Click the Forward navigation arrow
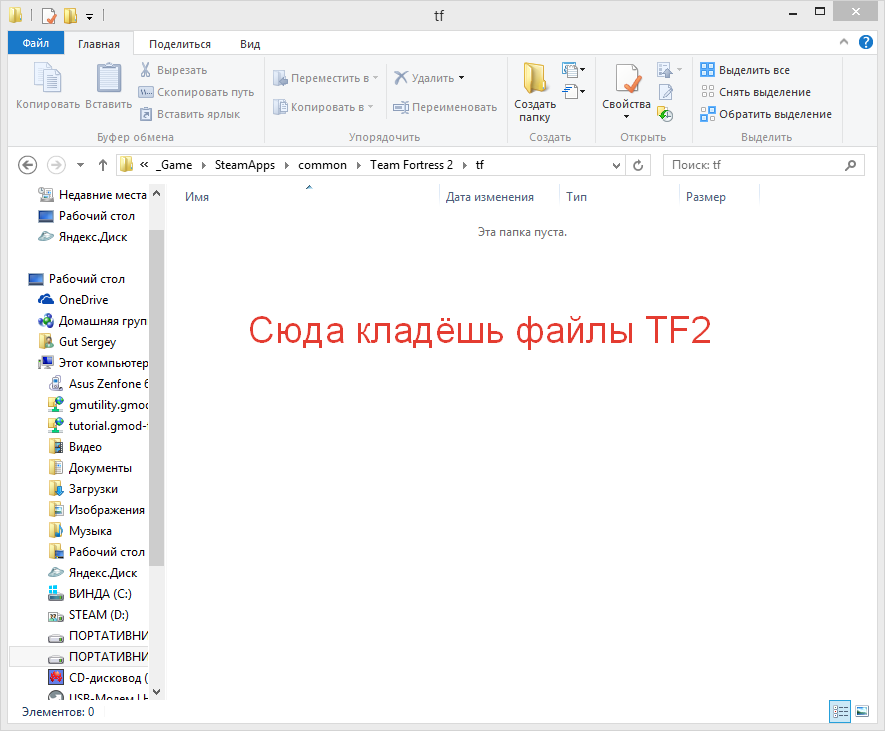Screen dimensions: 885x731 click(x=56, y=165)
